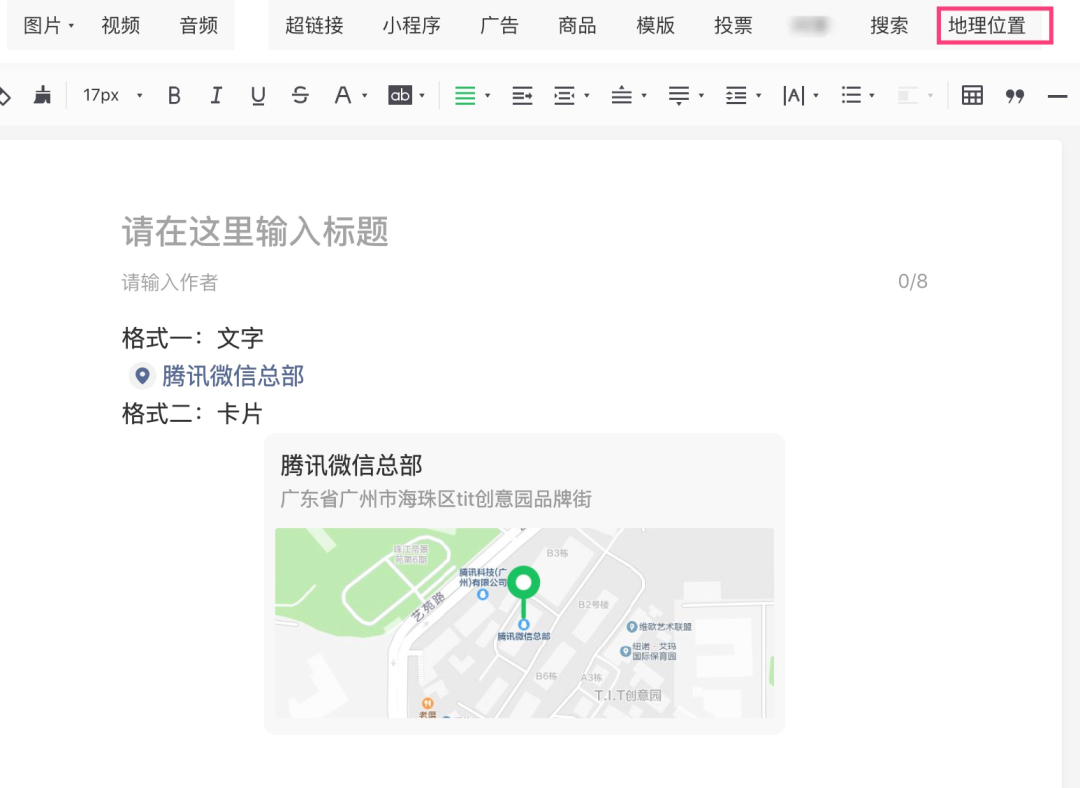Click the article title field 请在这里输入标题
Viewport: 1080px width, 788px height.
(x=255, y=231)
